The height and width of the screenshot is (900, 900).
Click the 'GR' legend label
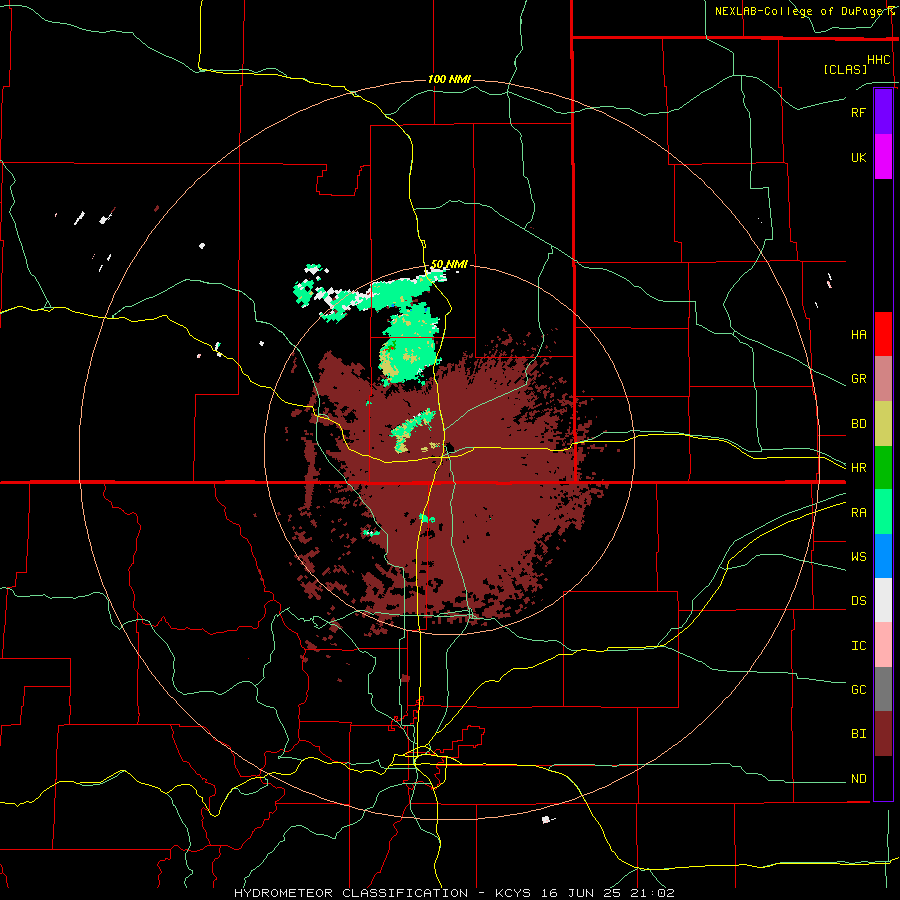[858, 379]
